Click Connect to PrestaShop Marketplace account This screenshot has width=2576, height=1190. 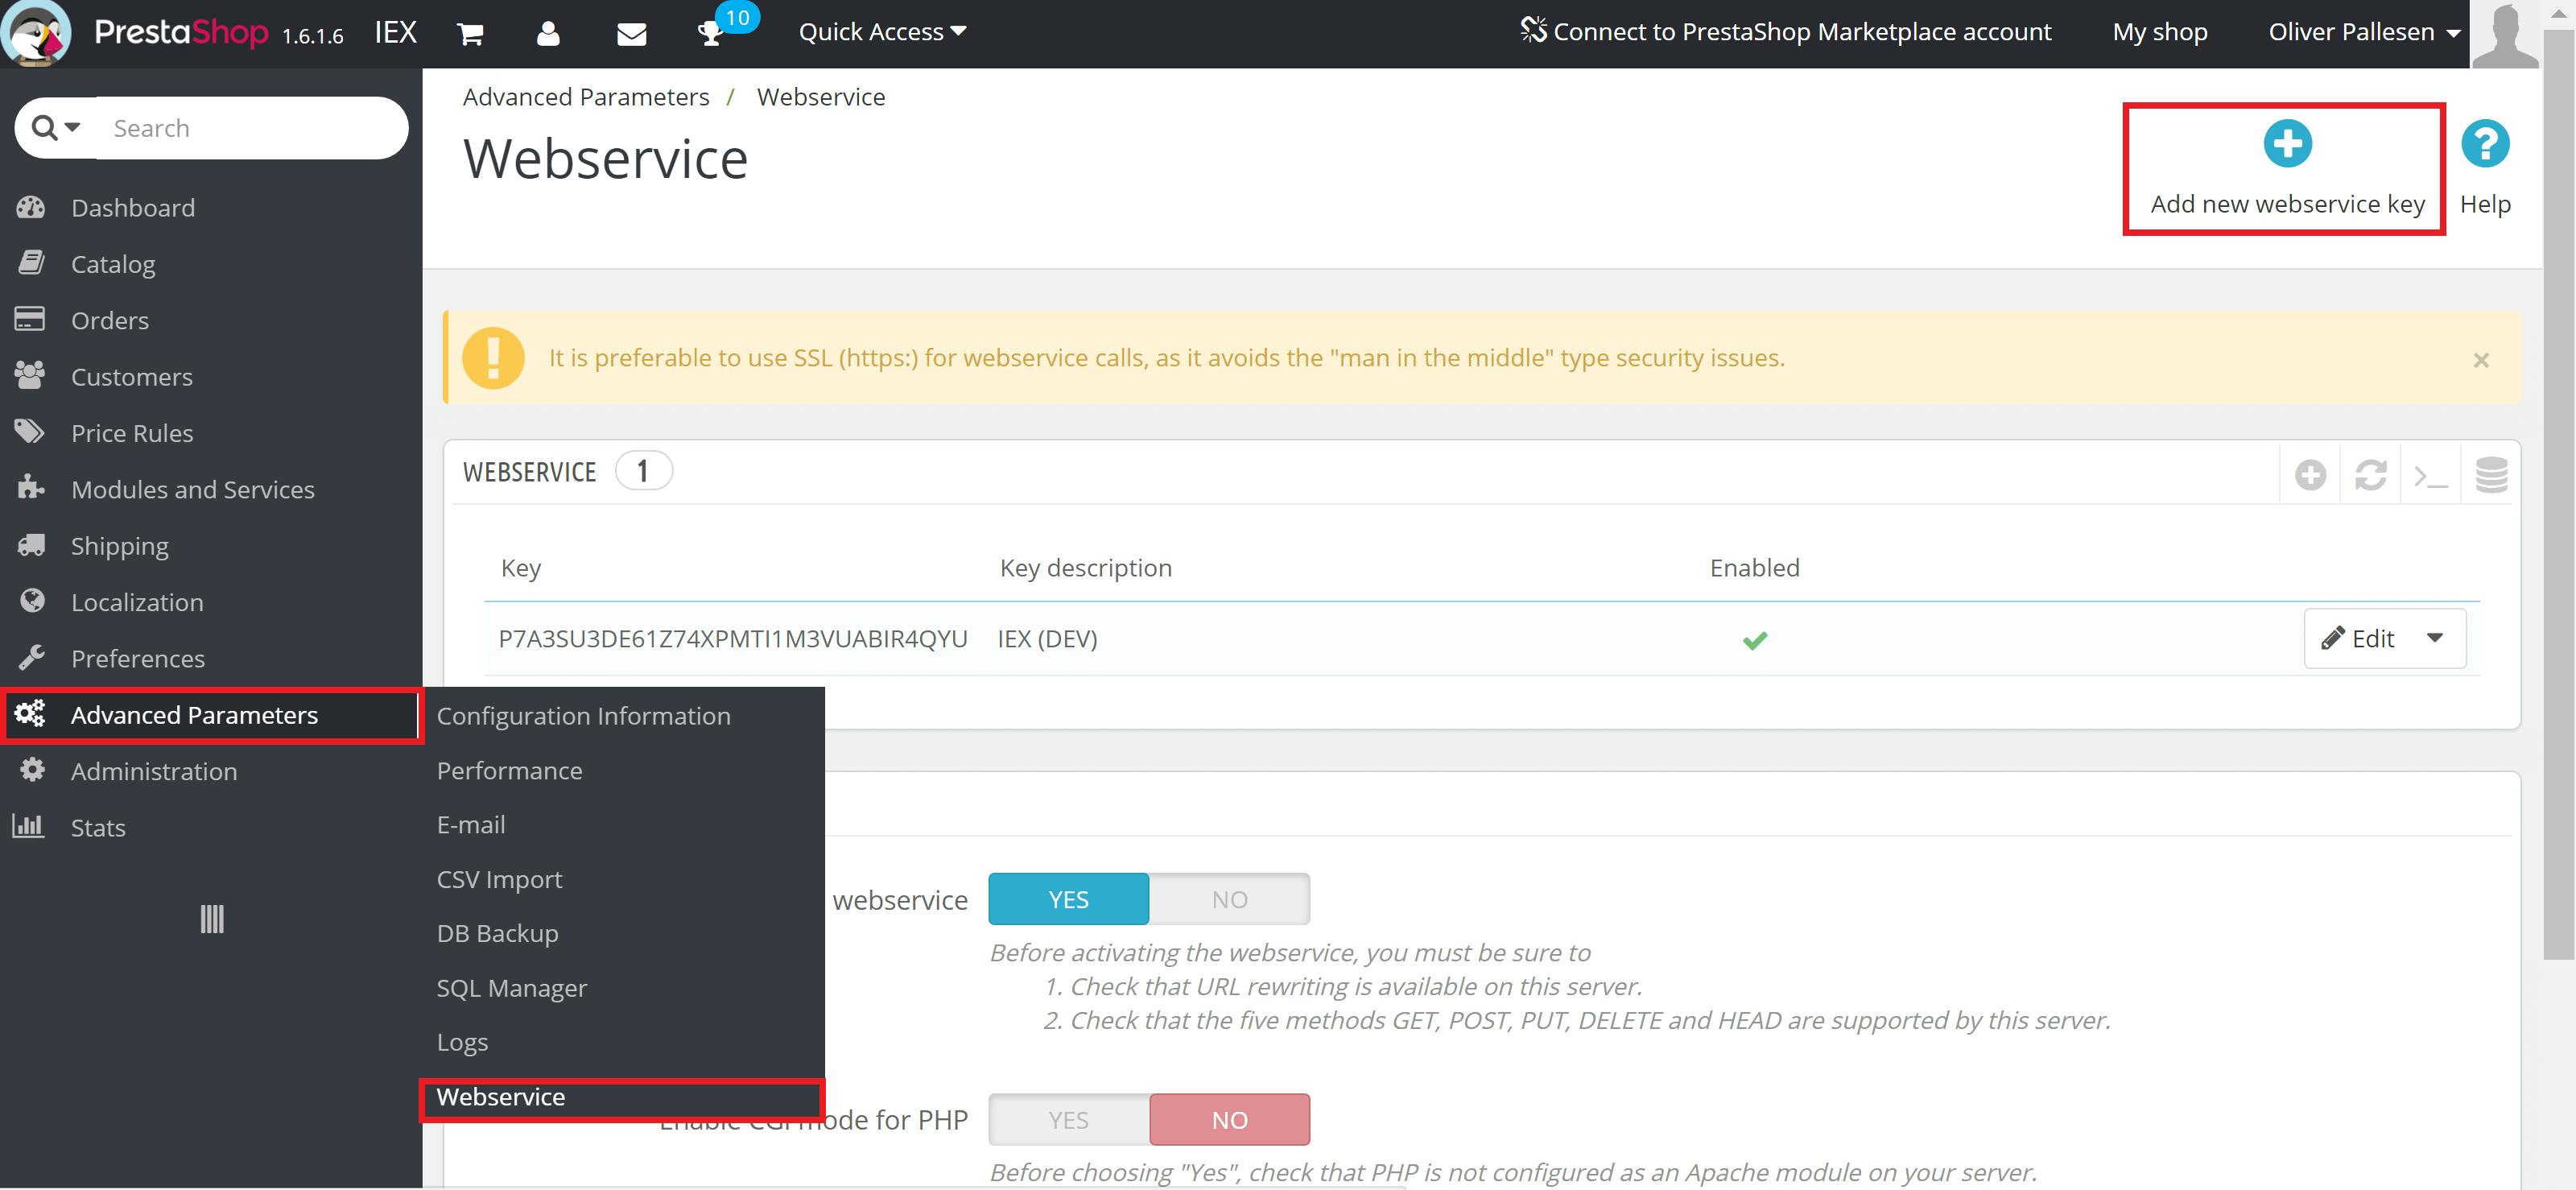pos(1786,32)
